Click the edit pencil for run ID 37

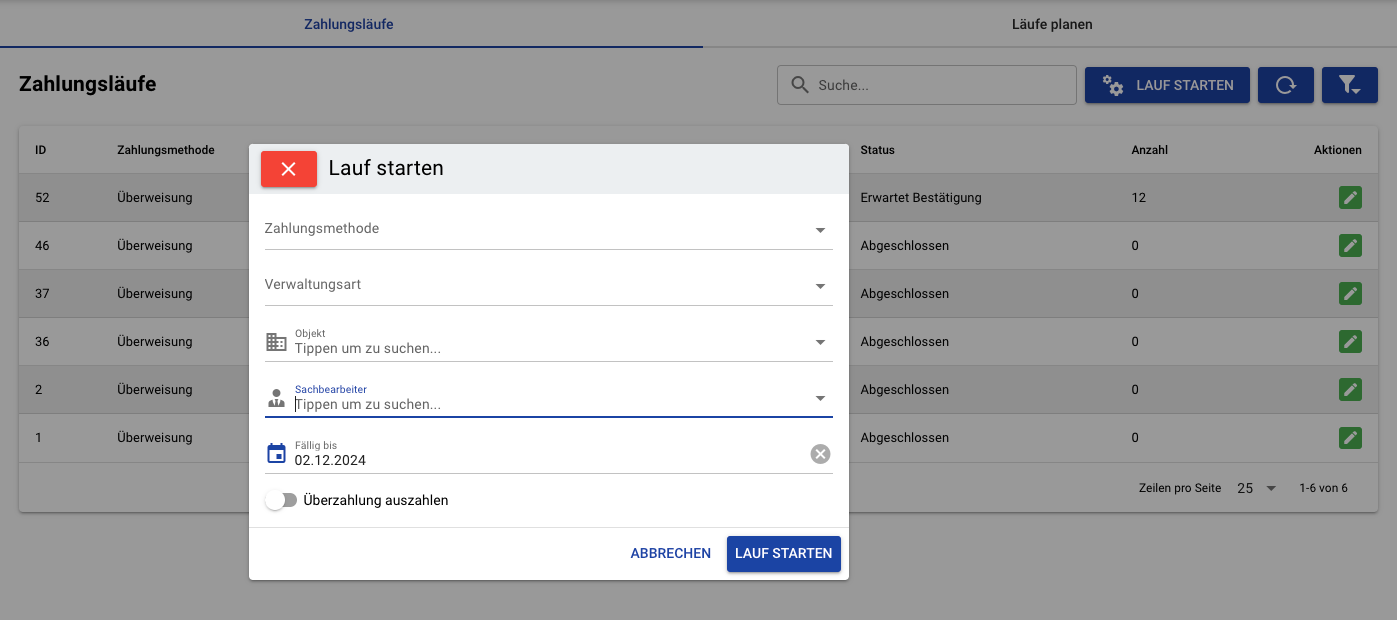1350,294
